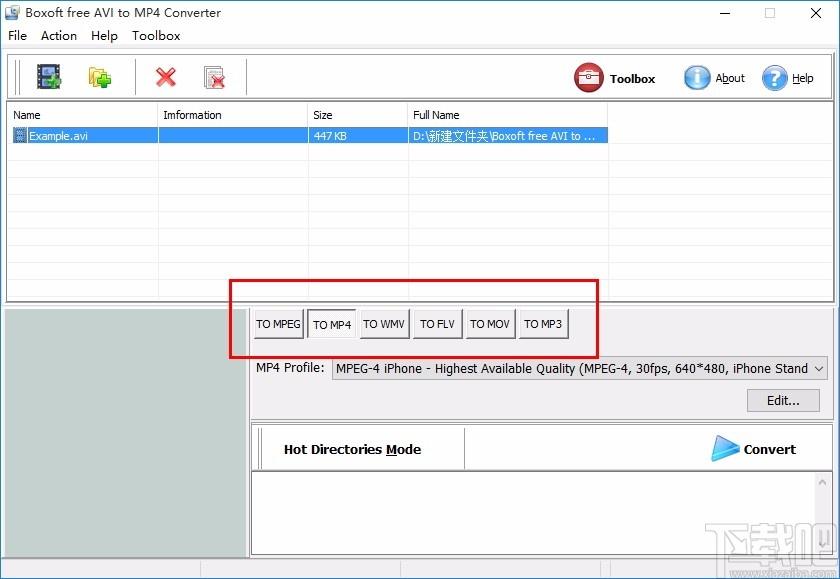This screenshot has height=579, width=840.
Task: Open the Action menu
Action: tap(59, 35)
